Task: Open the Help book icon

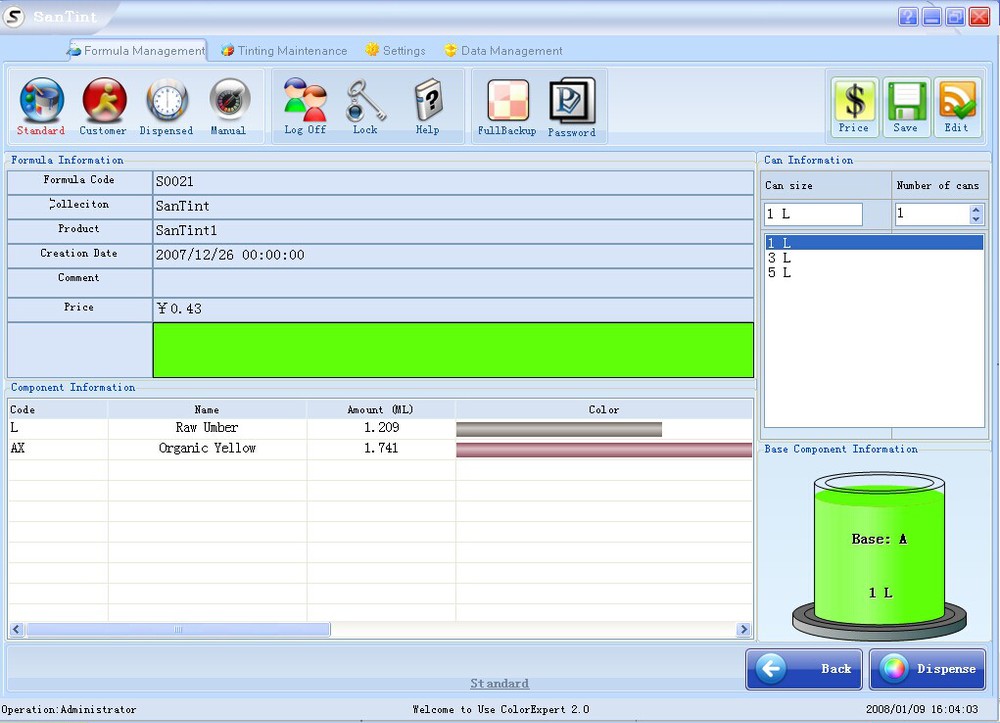Action: pos(427,106)
